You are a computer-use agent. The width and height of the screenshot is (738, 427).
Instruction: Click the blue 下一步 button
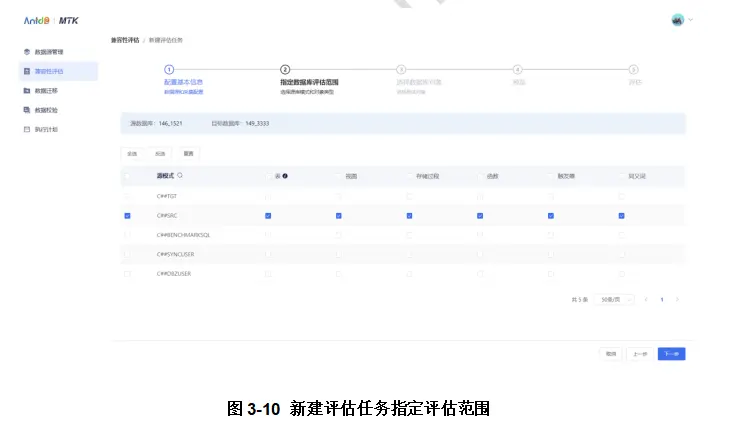(671, 354)
